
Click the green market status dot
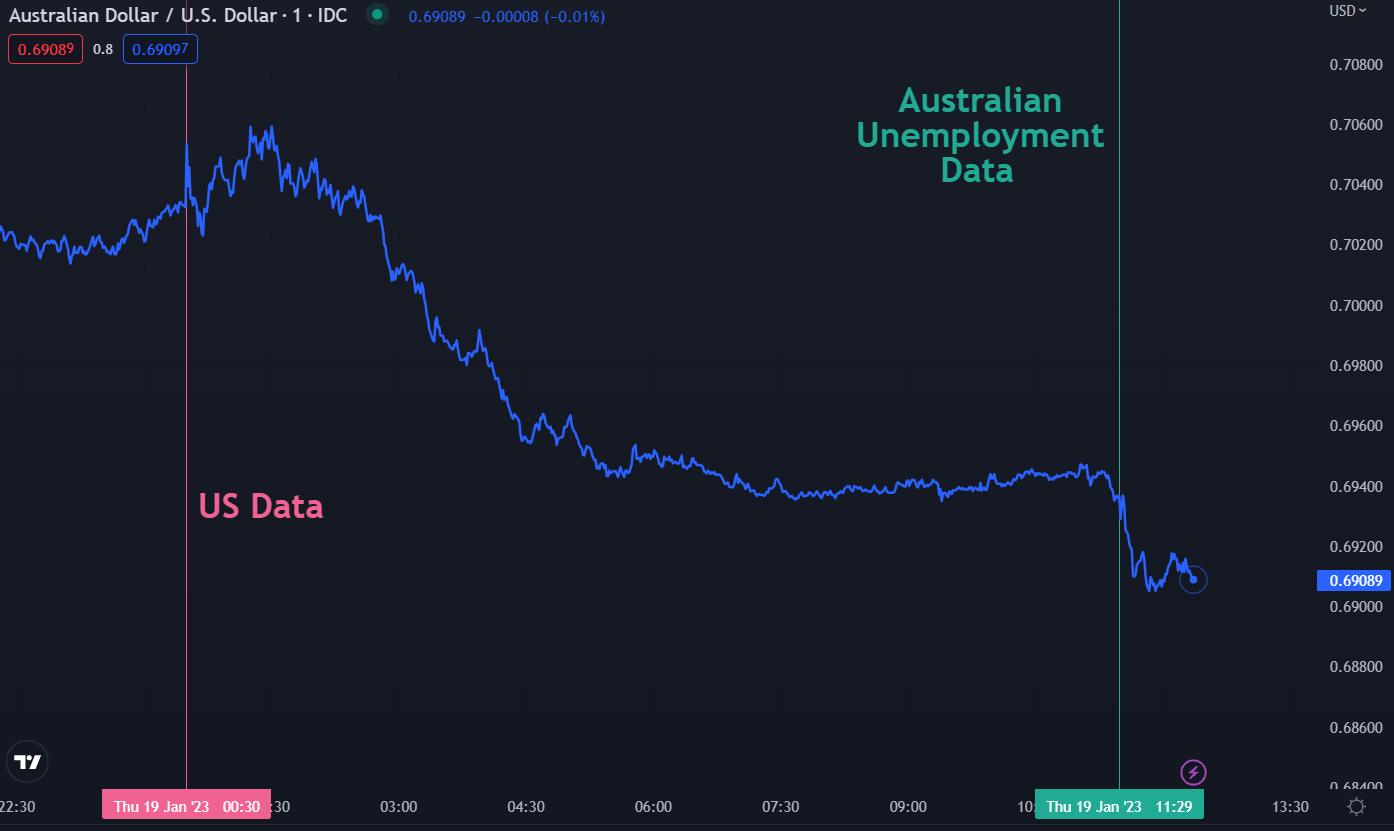point(377,15)
